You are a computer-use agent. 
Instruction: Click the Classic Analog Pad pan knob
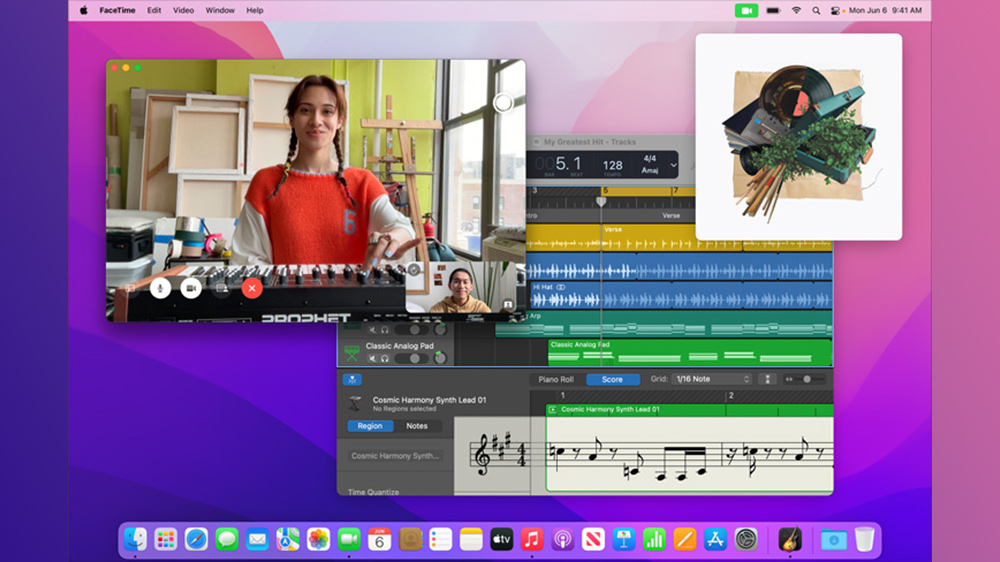(440, 358)
